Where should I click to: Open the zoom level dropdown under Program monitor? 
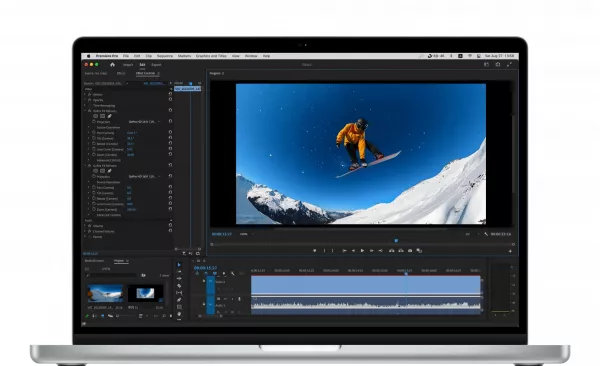click(247, 234)
